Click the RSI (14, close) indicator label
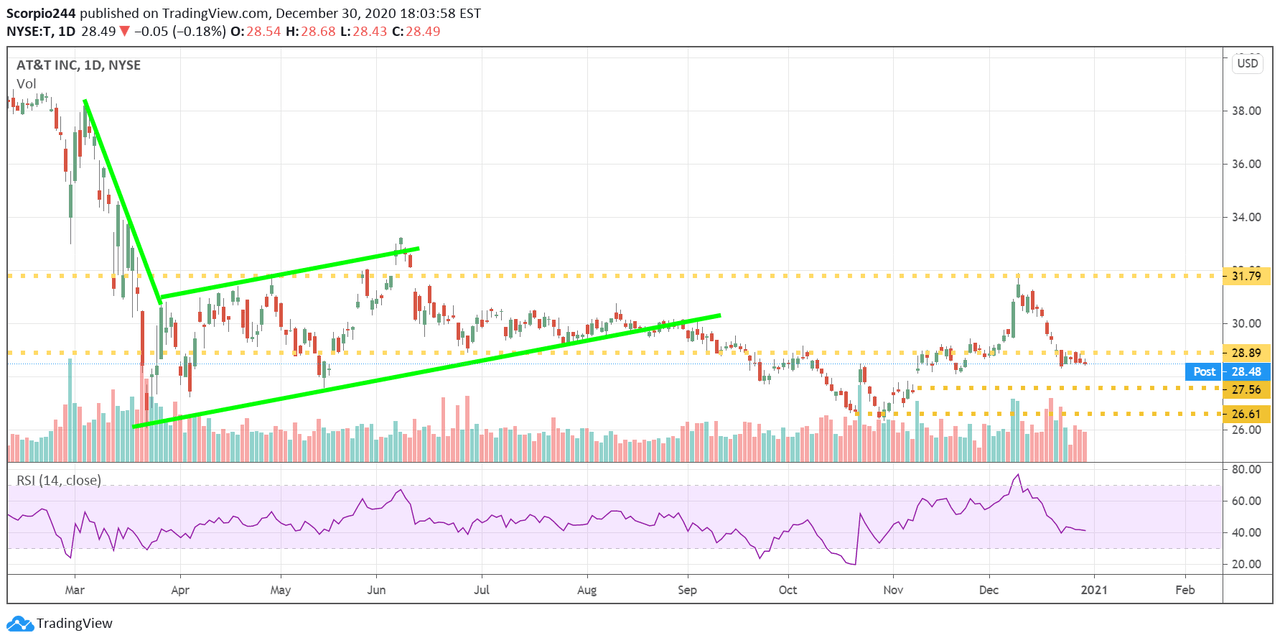 tap(58, 480)
